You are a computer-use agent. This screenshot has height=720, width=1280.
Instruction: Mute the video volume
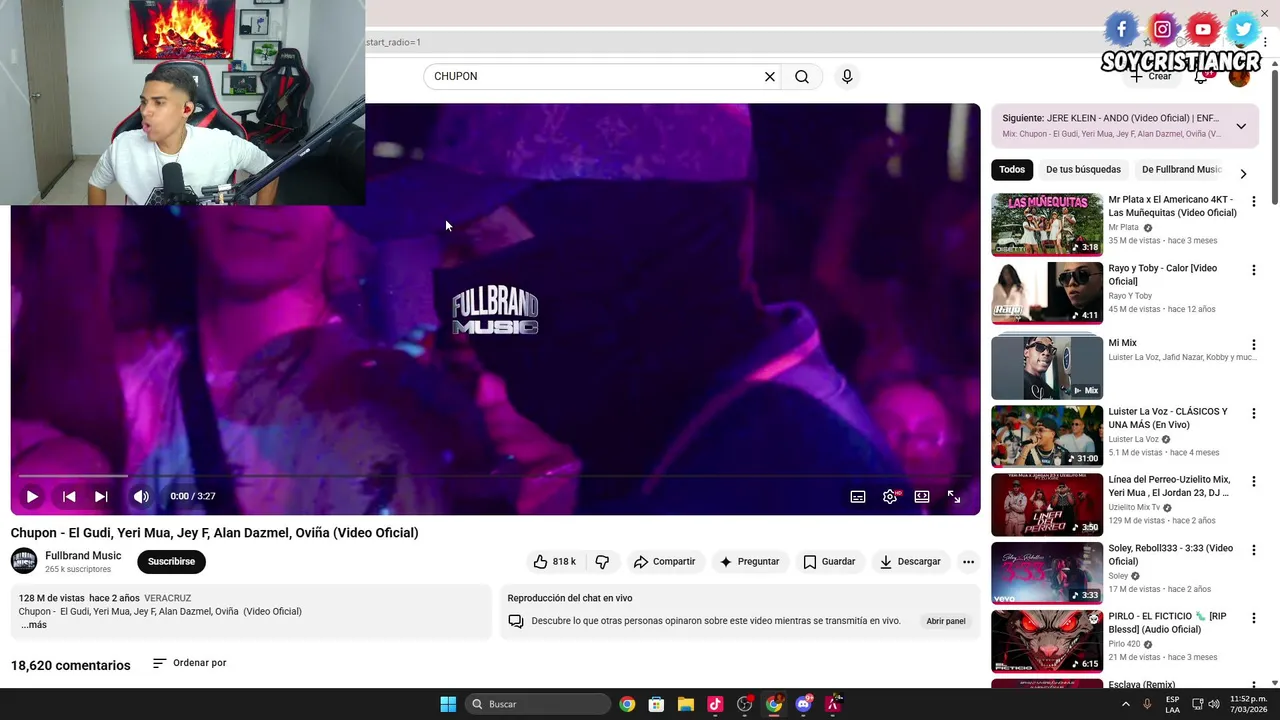[x=141, y=496]
